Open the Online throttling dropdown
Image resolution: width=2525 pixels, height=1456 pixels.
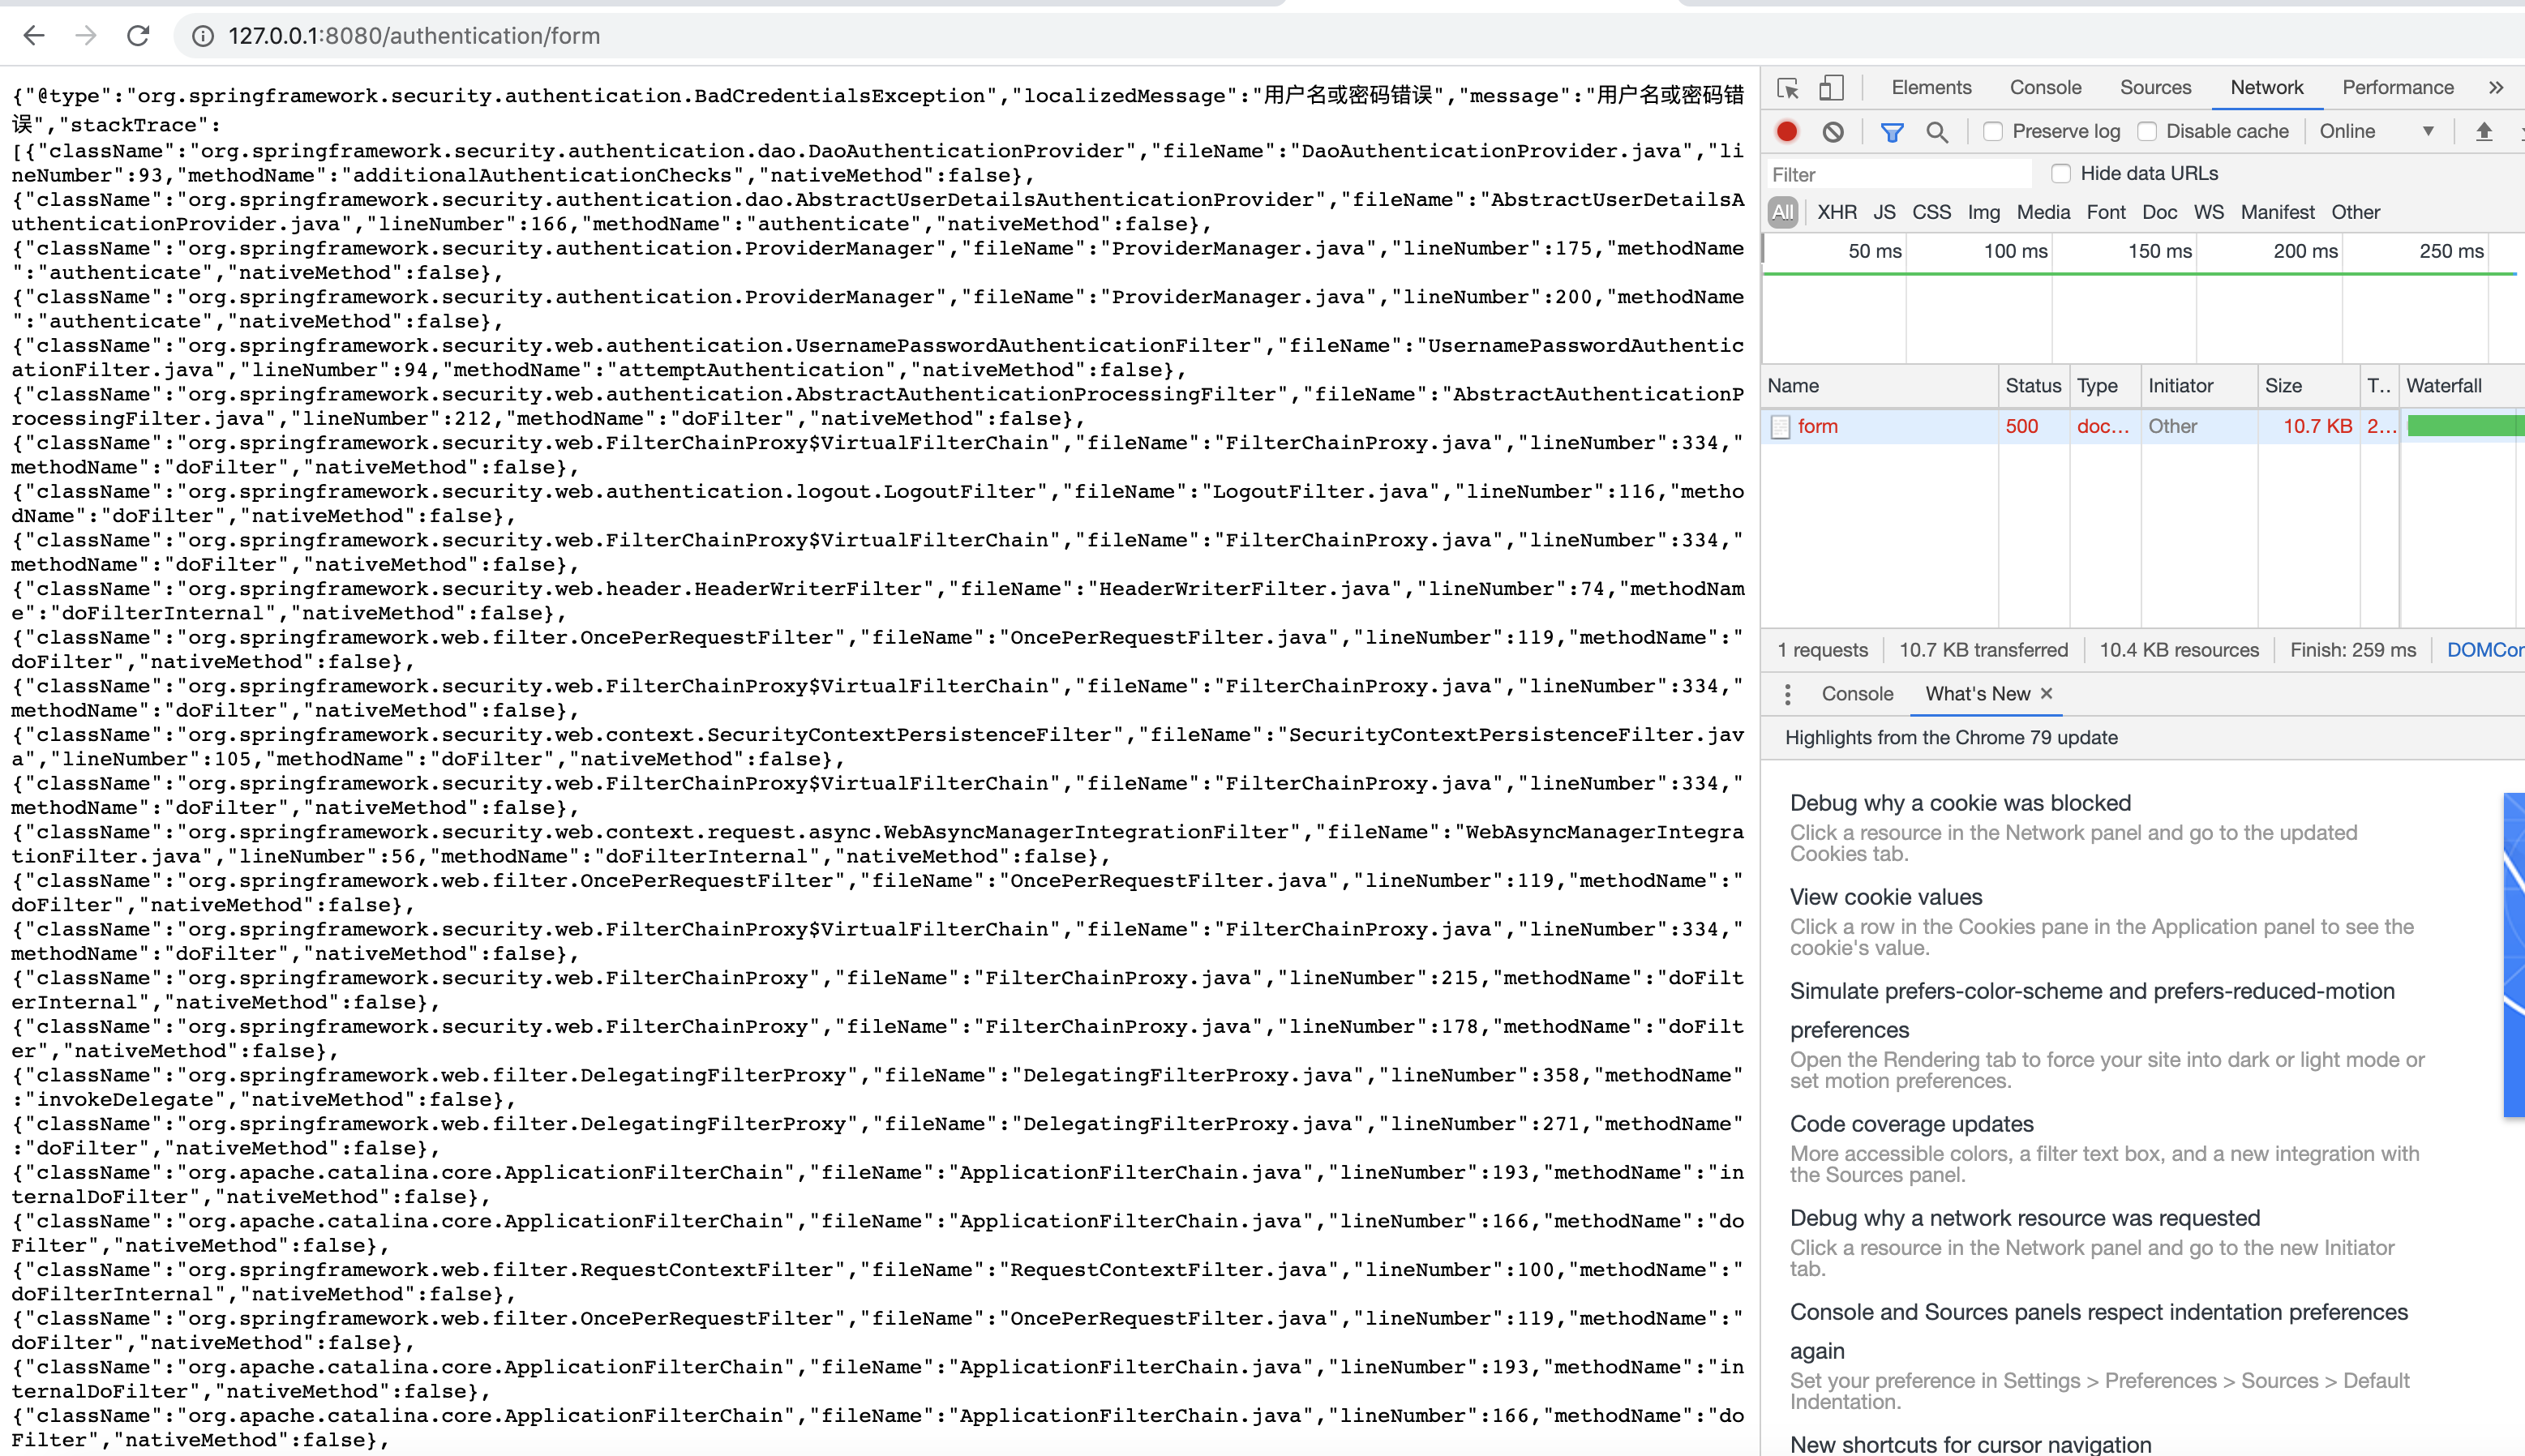point(2375,131)
